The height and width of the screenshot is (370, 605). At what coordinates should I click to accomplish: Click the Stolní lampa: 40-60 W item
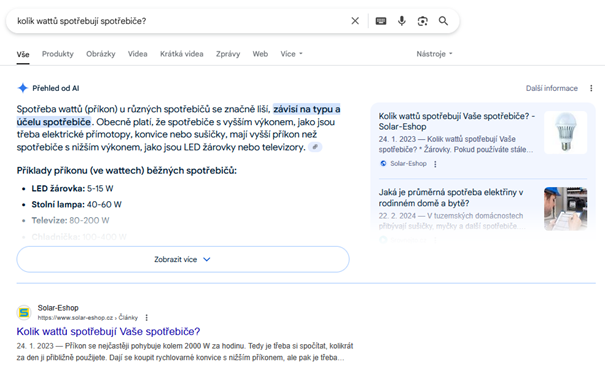(76, 204)
